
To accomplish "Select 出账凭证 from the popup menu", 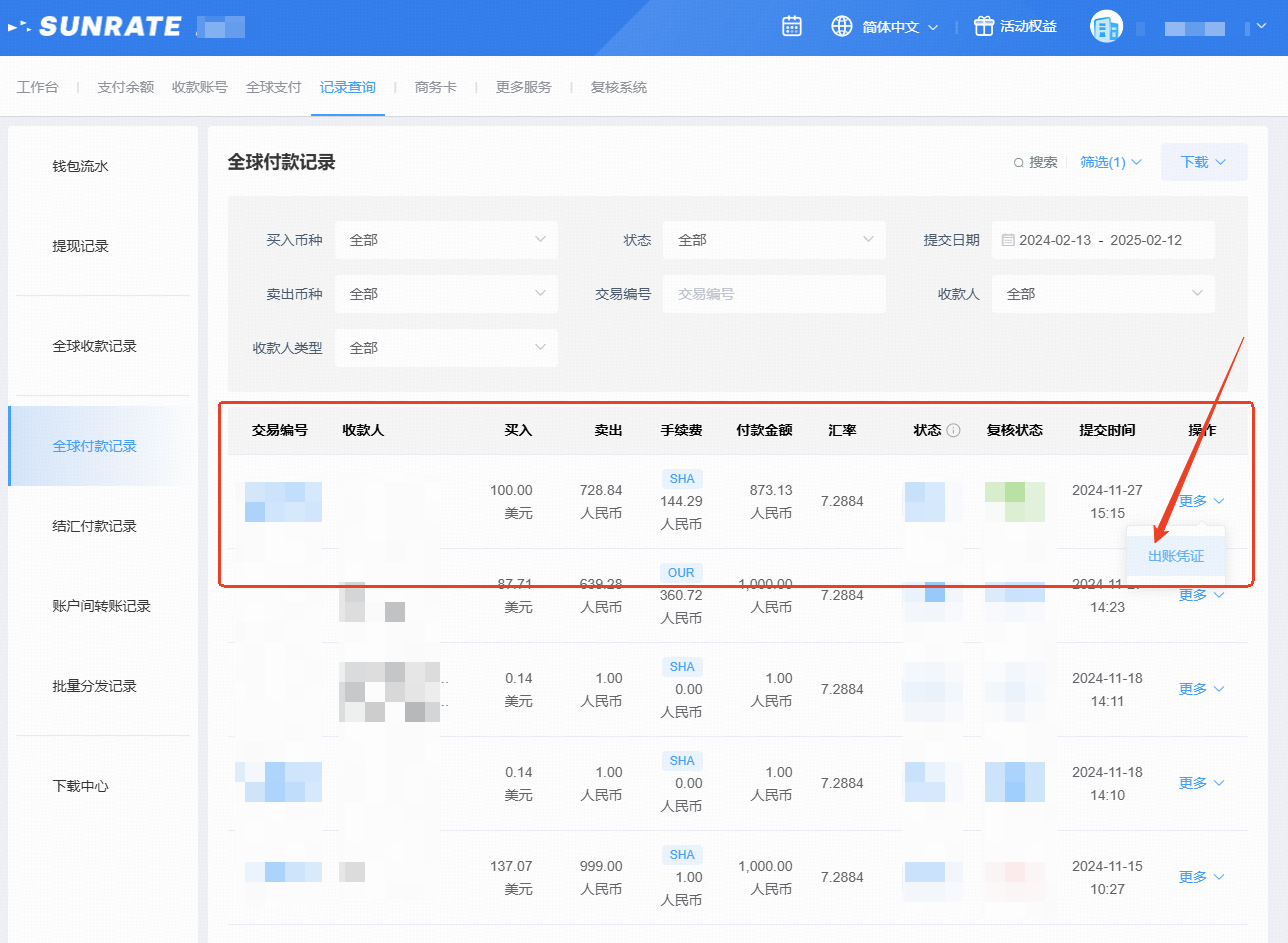I will [x=1175, y=557].
